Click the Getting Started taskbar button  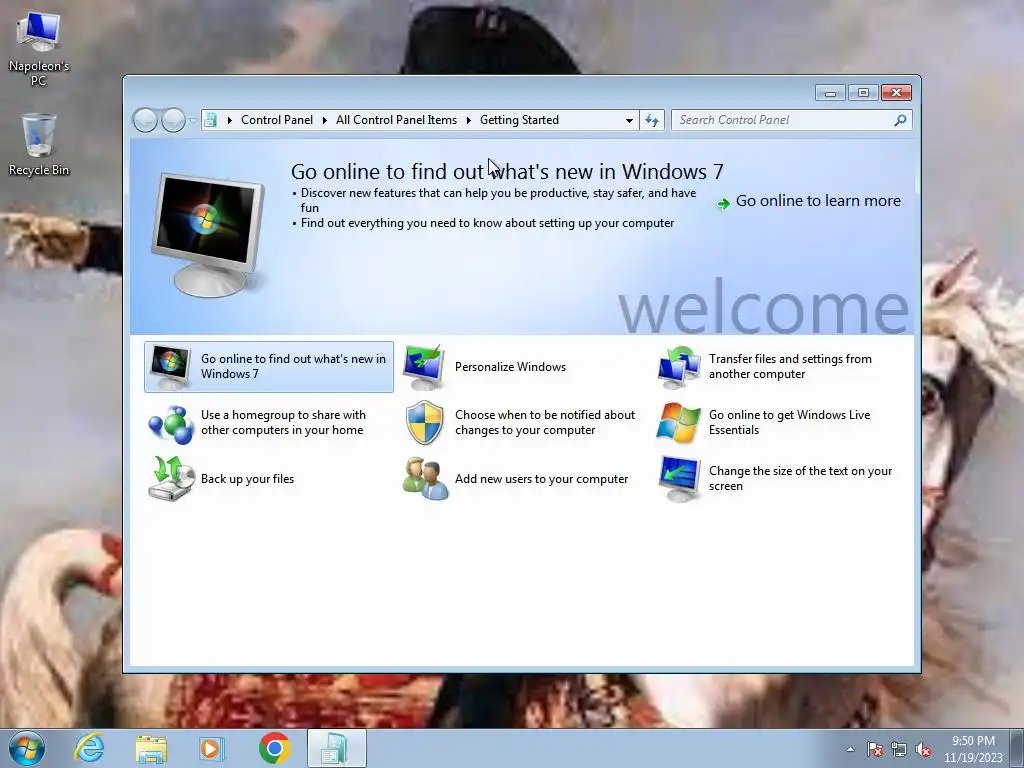336,748
